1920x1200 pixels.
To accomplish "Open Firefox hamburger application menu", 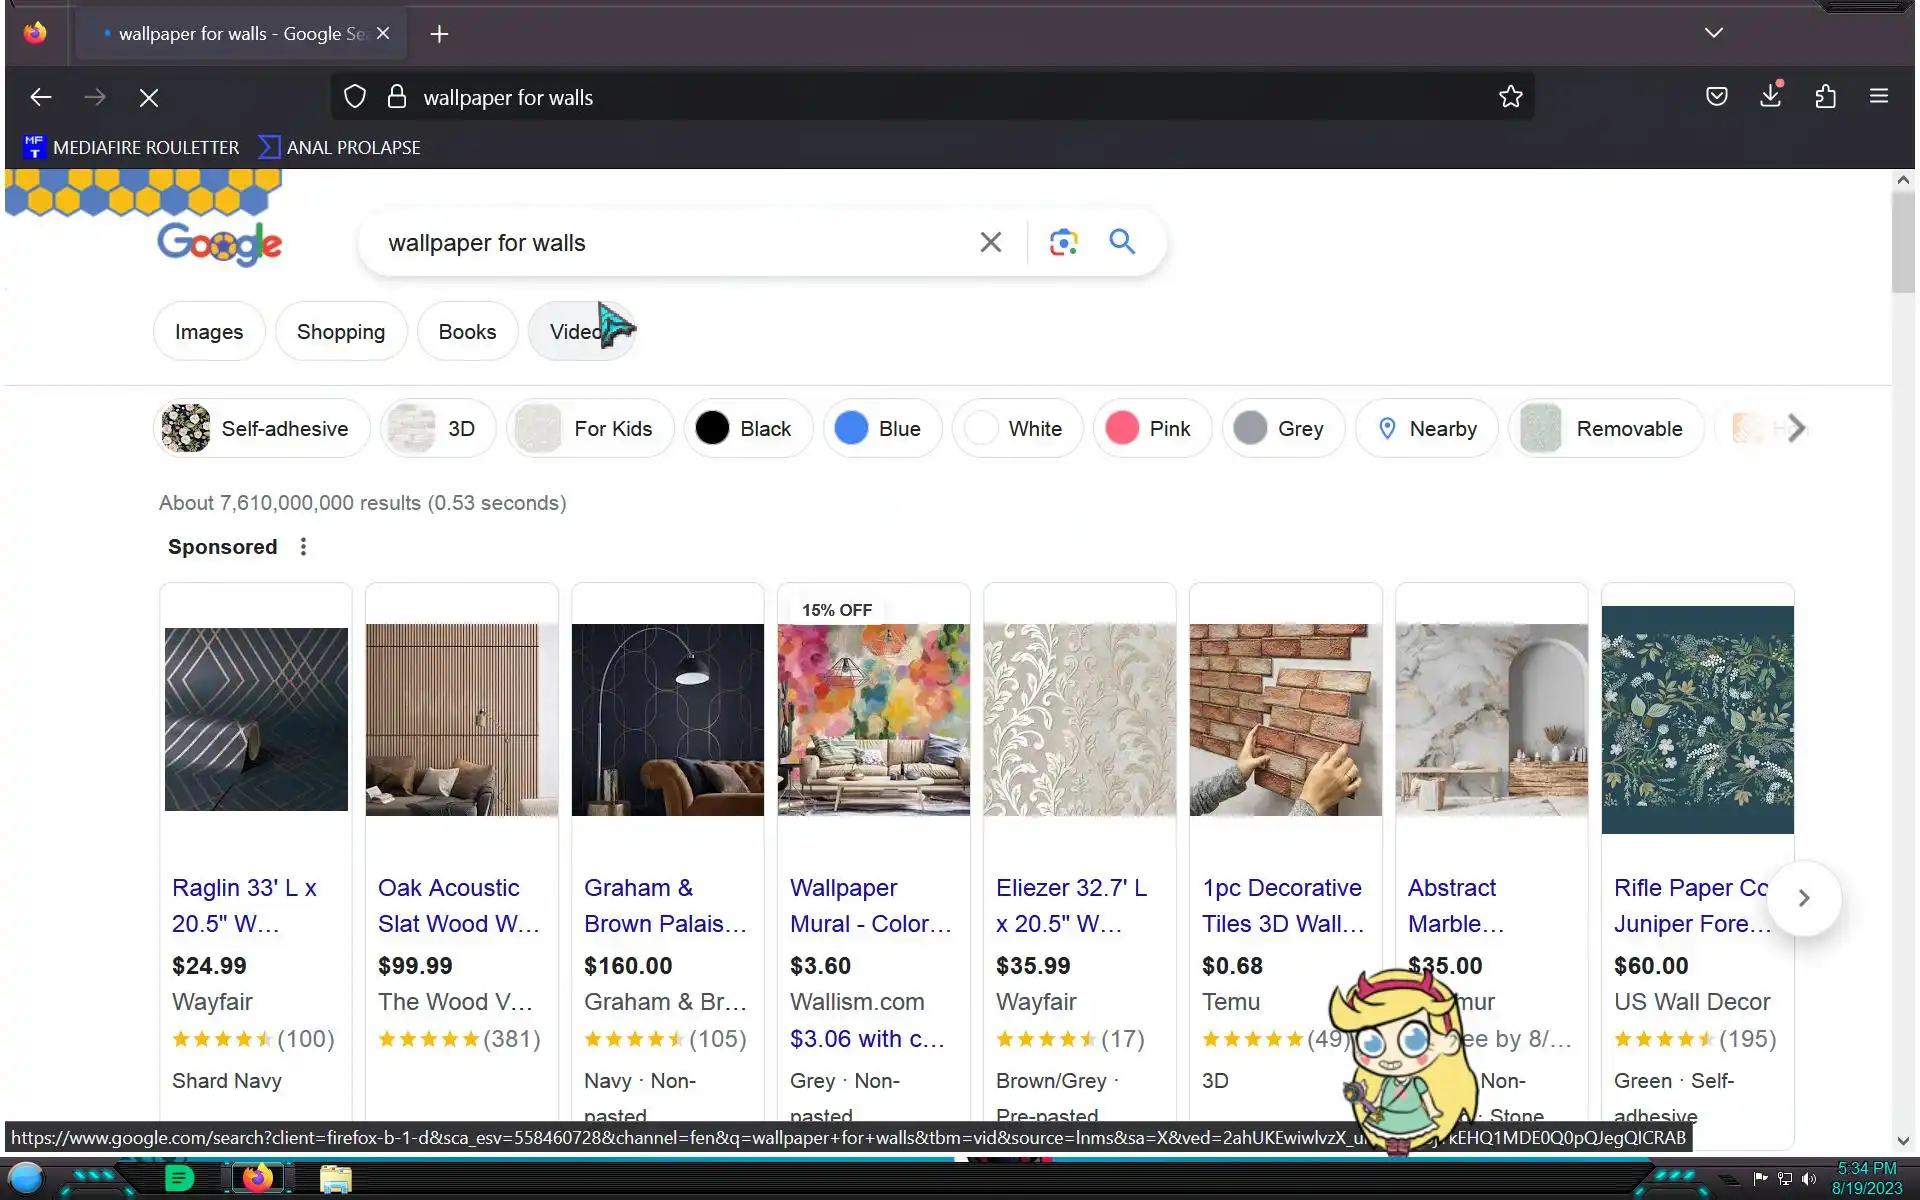I will point(1878,97).
